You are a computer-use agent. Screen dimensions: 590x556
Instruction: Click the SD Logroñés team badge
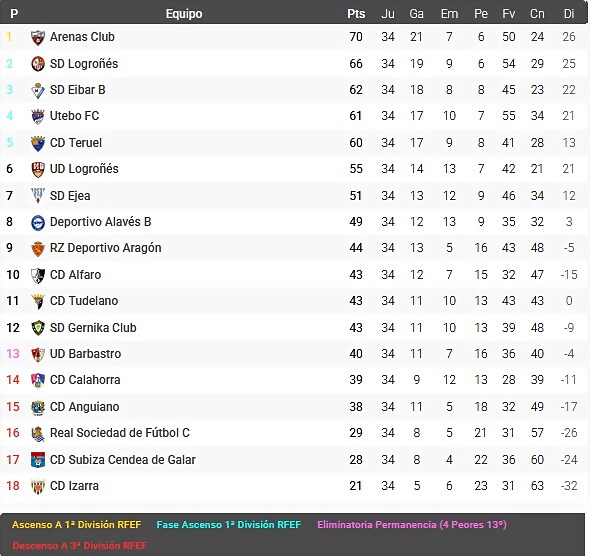pyautogui.click(x=38, y=64)
